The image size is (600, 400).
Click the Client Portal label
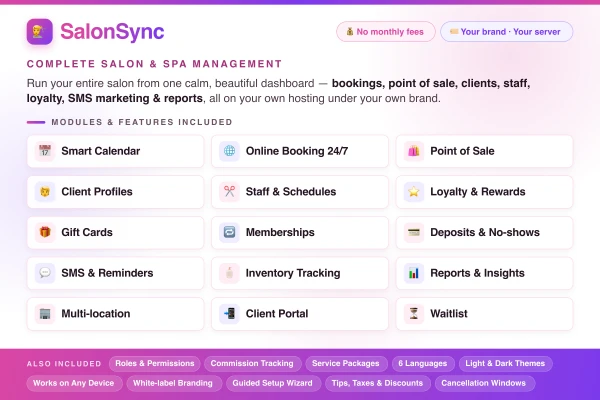coord(277,313)
